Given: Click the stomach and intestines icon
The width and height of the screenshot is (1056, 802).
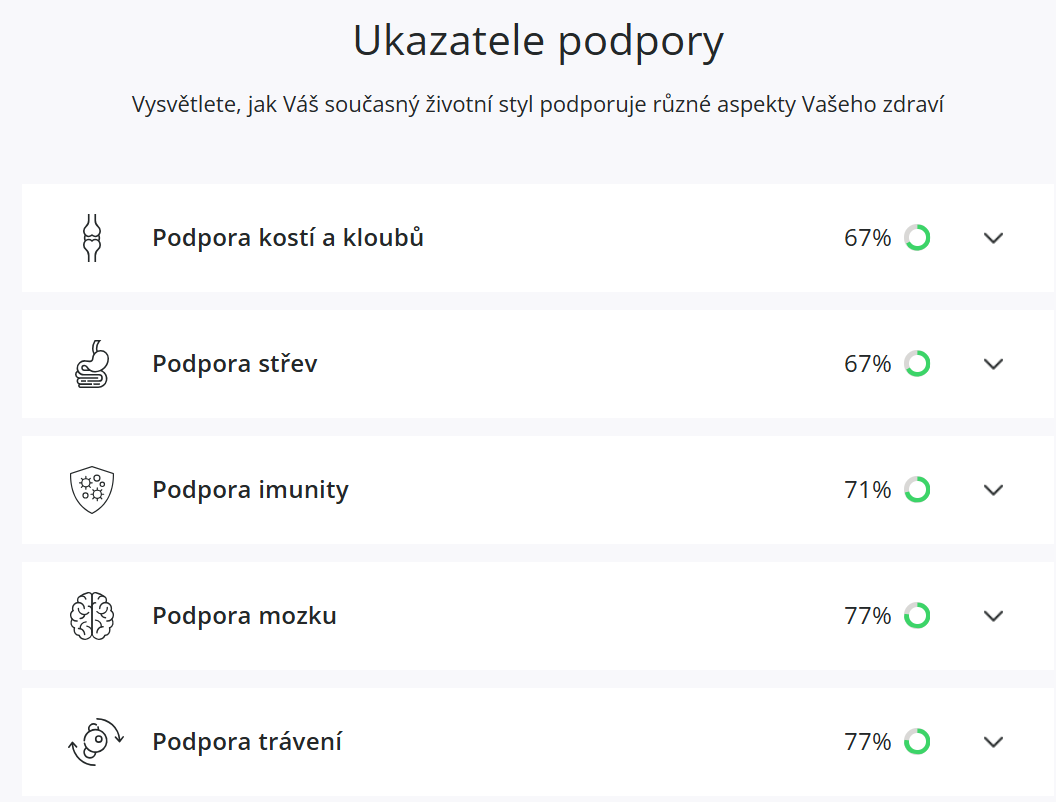Looking at the screenshot, I should (x=92, y=364).
